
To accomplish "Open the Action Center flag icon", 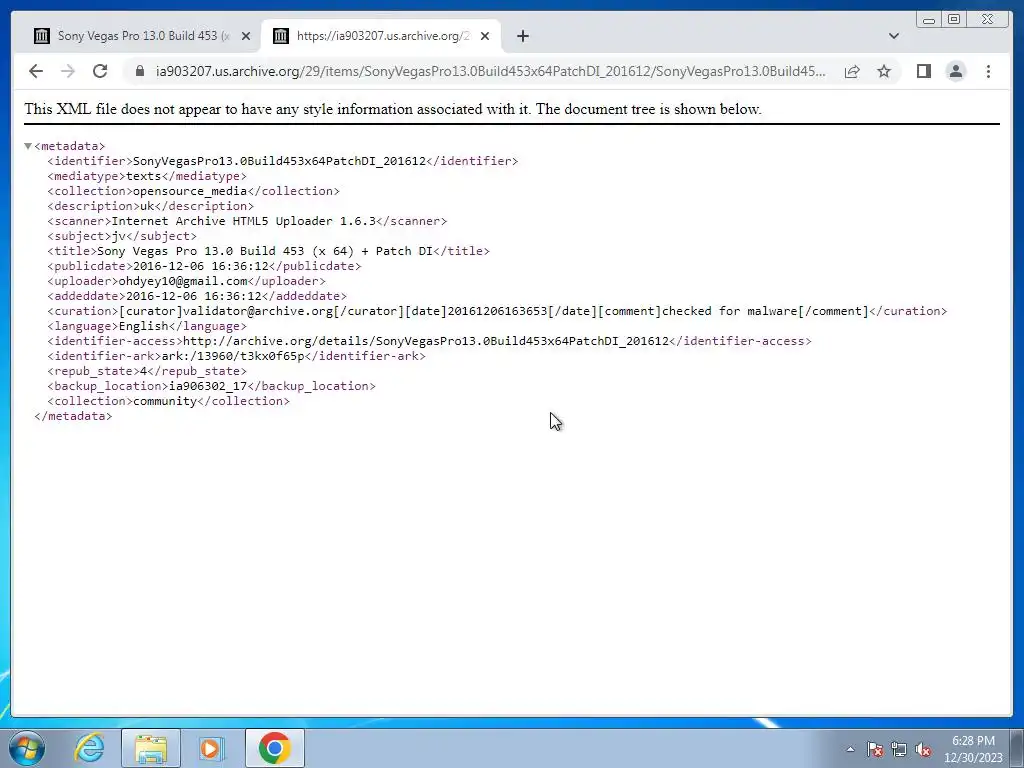I will [x=875, y=749].
